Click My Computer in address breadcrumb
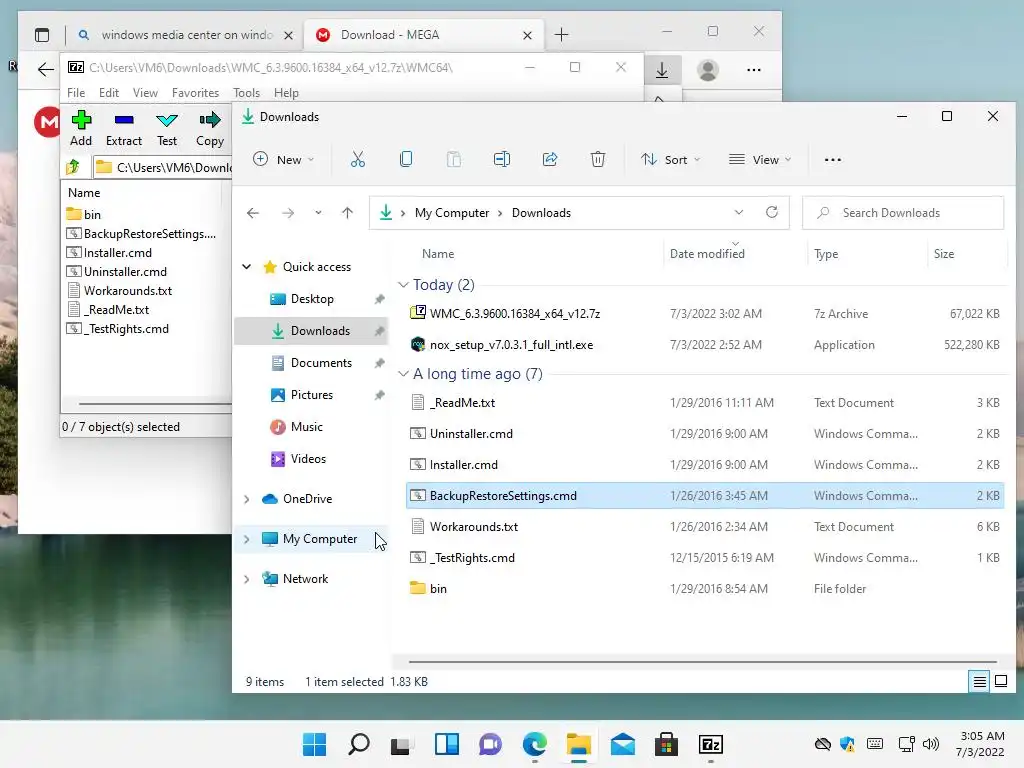This screenshot has height=768, width=1024. pos(452,213)
